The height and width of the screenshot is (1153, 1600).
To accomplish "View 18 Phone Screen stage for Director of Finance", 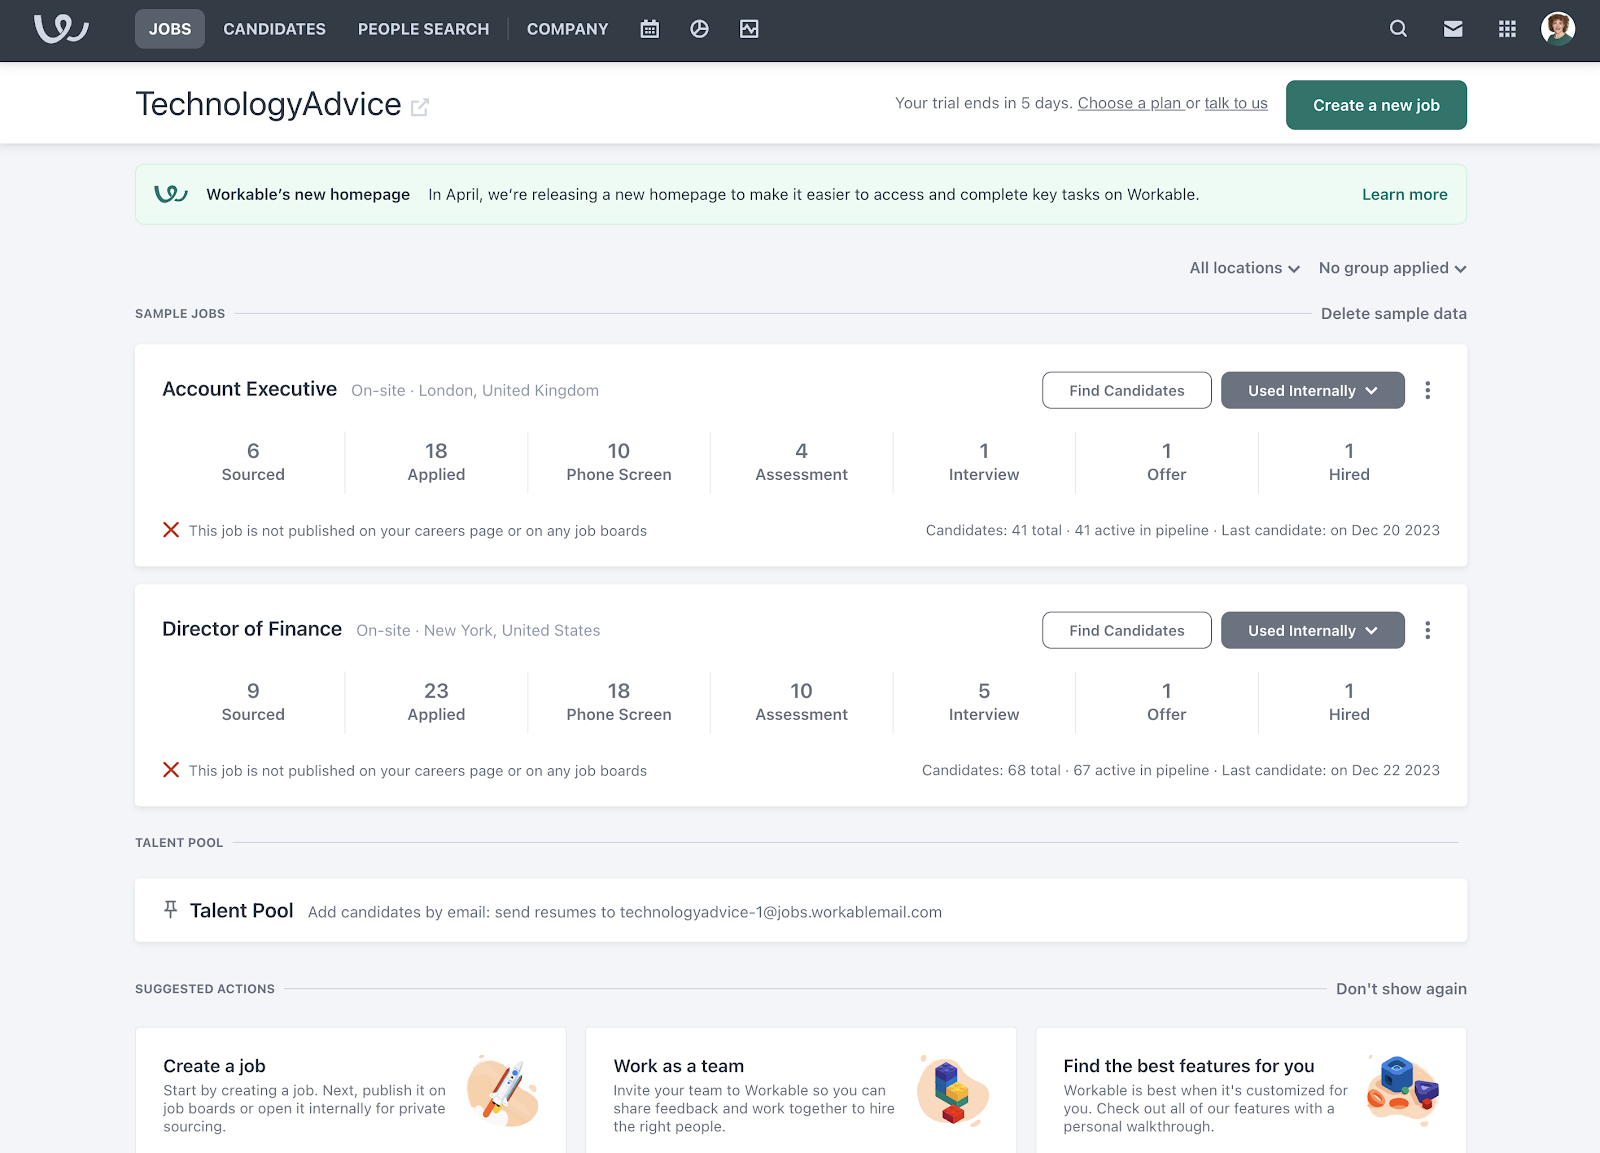I will pyautogui.click(x=619, y=702).
